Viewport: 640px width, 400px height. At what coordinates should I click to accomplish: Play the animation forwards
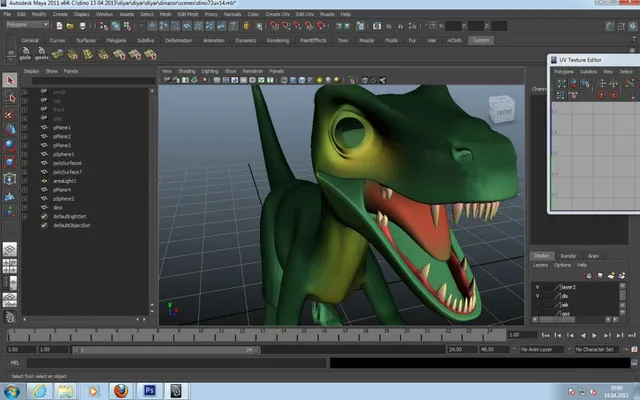tap(595, 336)
